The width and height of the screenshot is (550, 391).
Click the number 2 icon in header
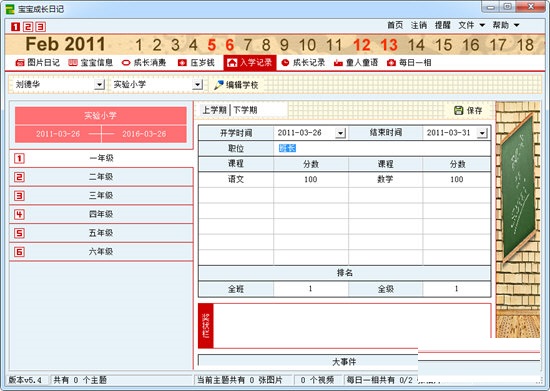pos(28,27)
